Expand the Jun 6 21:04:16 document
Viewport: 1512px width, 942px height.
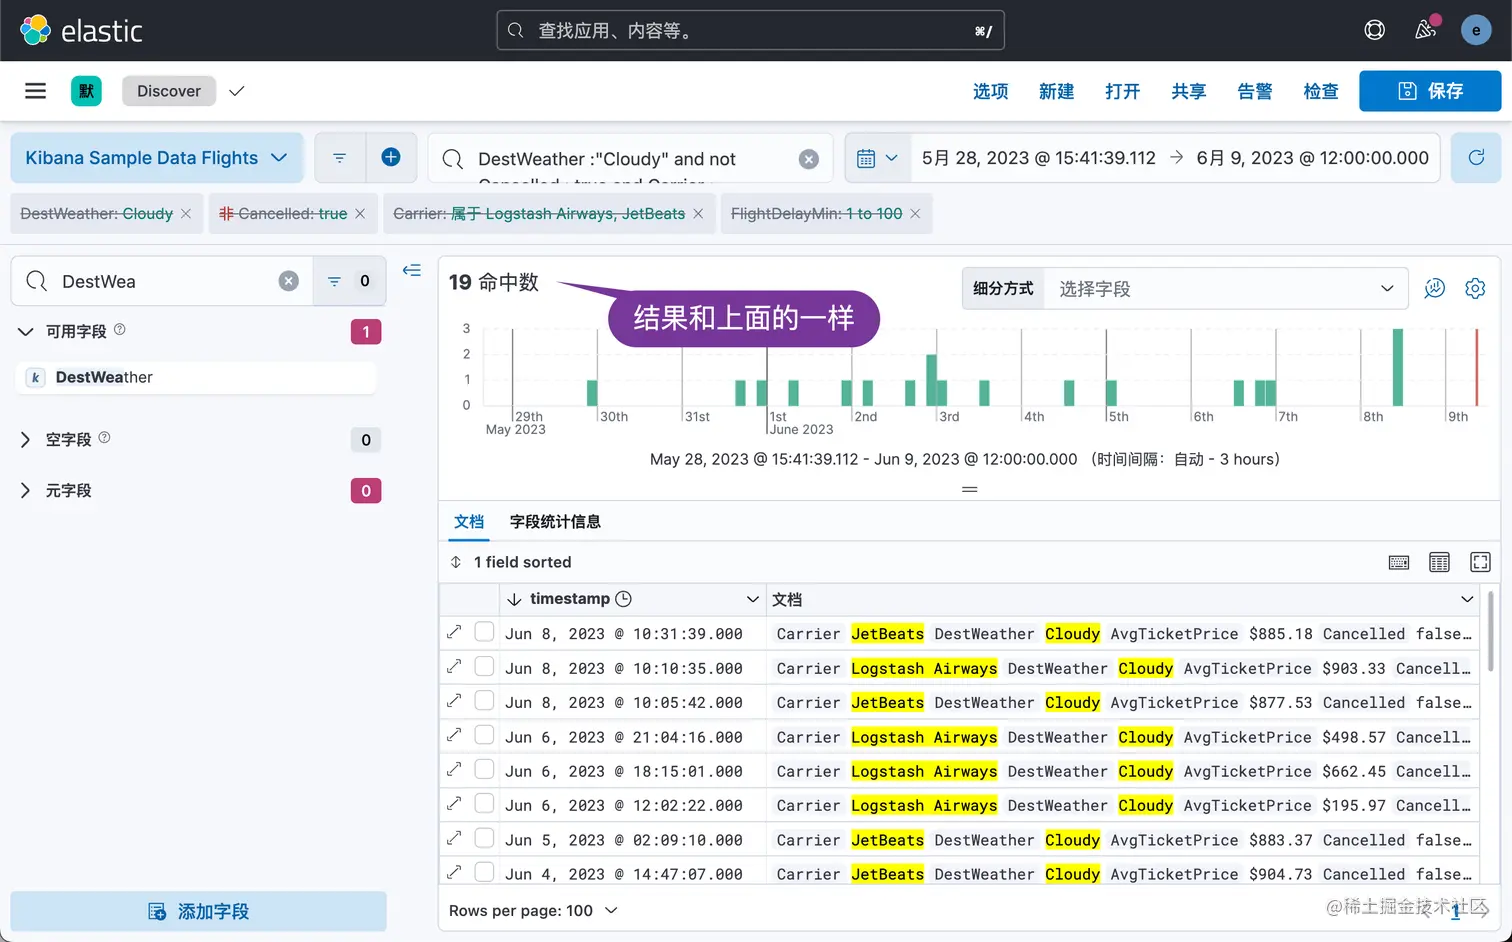454,735
